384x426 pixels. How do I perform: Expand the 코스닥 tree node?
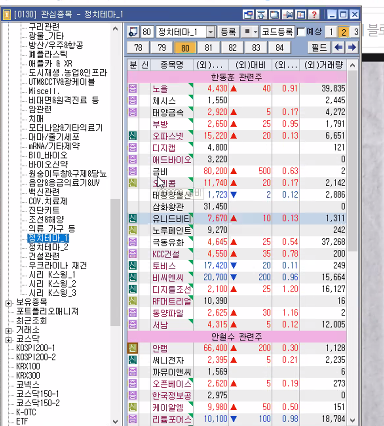pos(9,340)
